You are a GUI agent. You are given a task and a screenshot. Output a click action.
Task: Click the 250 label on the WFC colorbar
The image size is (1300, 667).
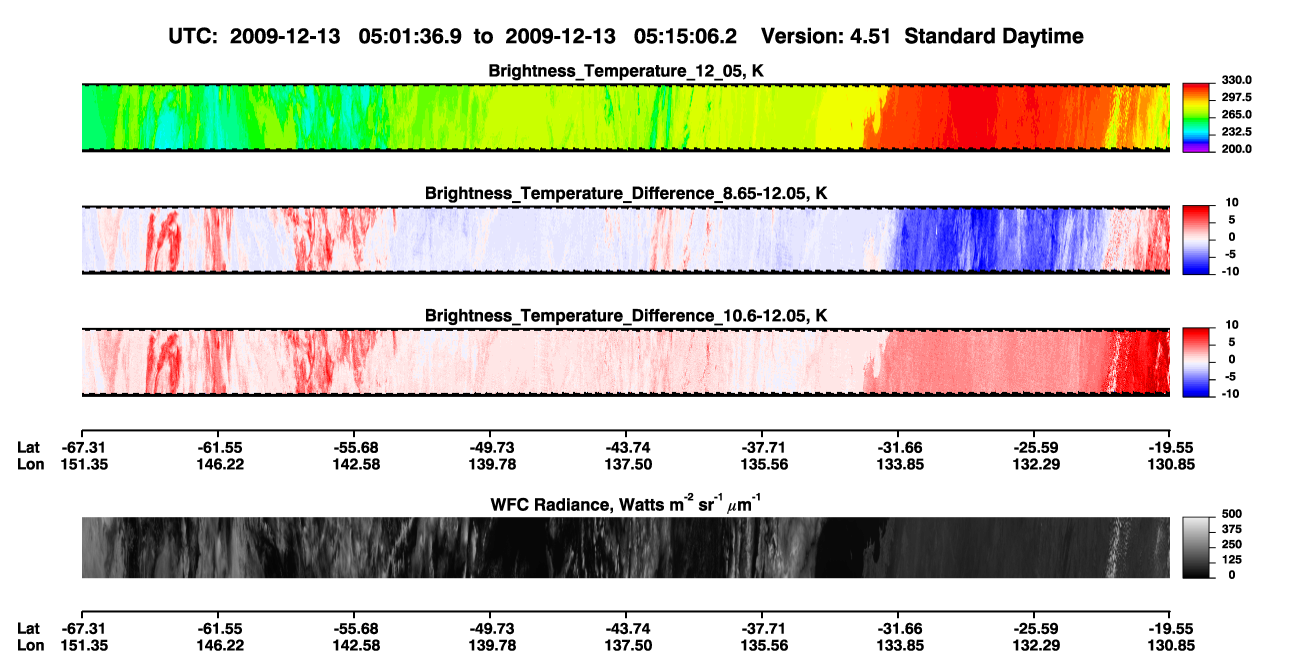pyautogui.click(x=1230, y=546)
